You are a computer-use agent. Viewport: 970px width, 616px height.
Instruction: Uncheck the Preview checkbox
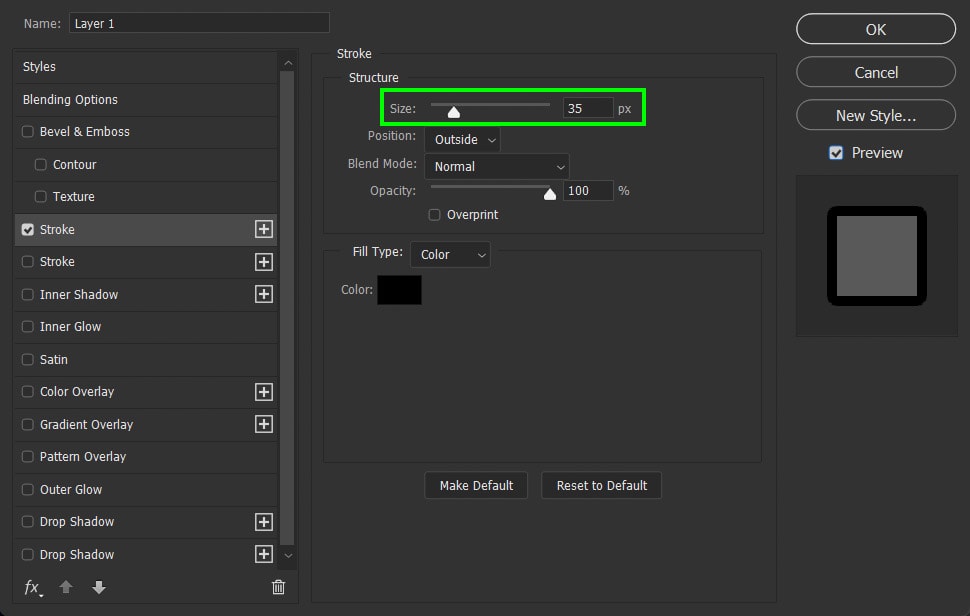click(836, 153)
